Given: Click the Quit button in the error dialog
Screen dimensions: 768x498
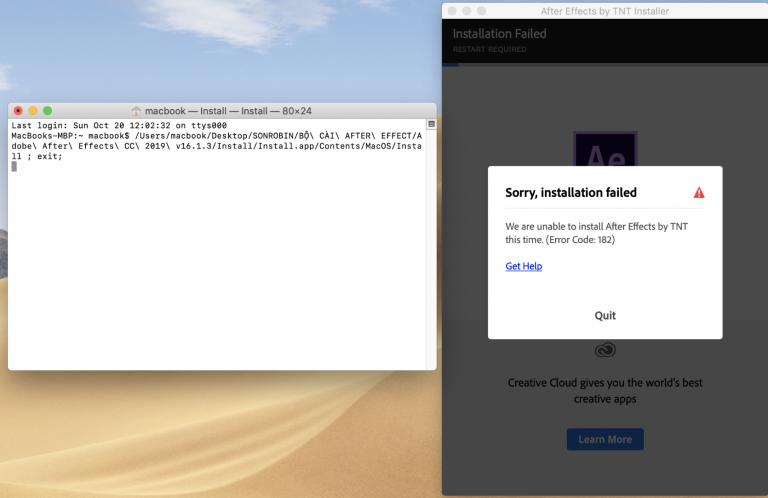Looking at the screenshot, I should 605,315.
